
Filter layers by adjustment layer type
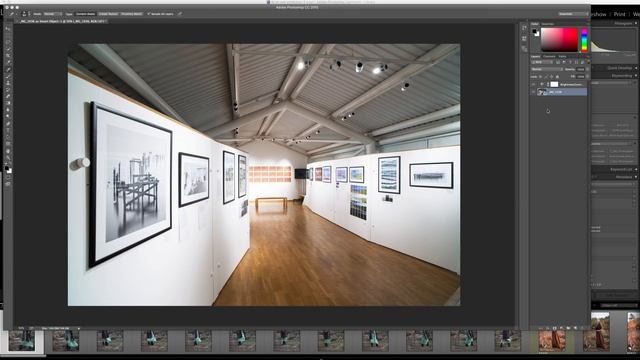[564, 62]
